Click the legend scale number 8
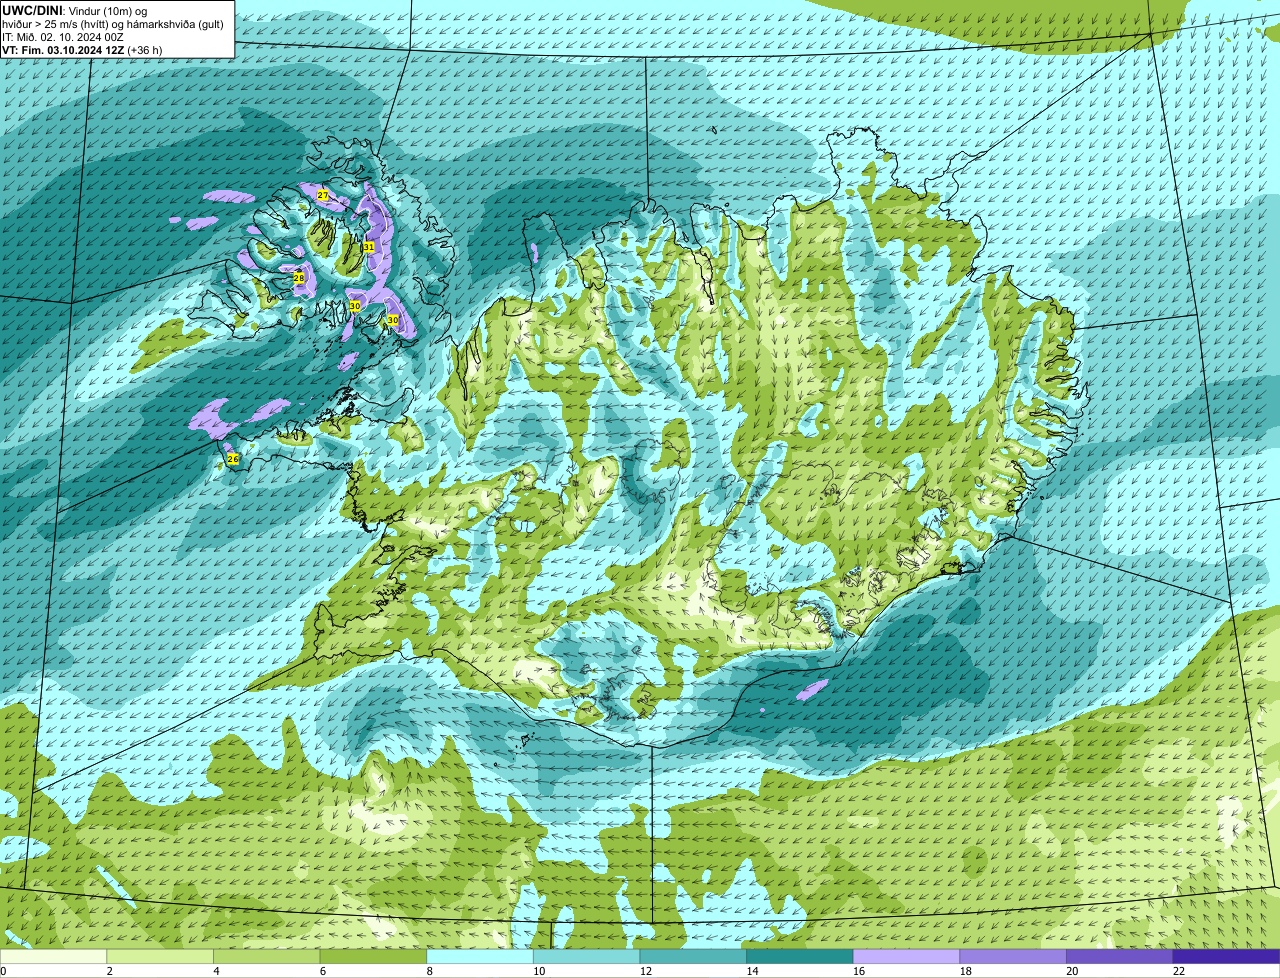The width and height of the screenshot is (1280, 978). click(429, 971)
